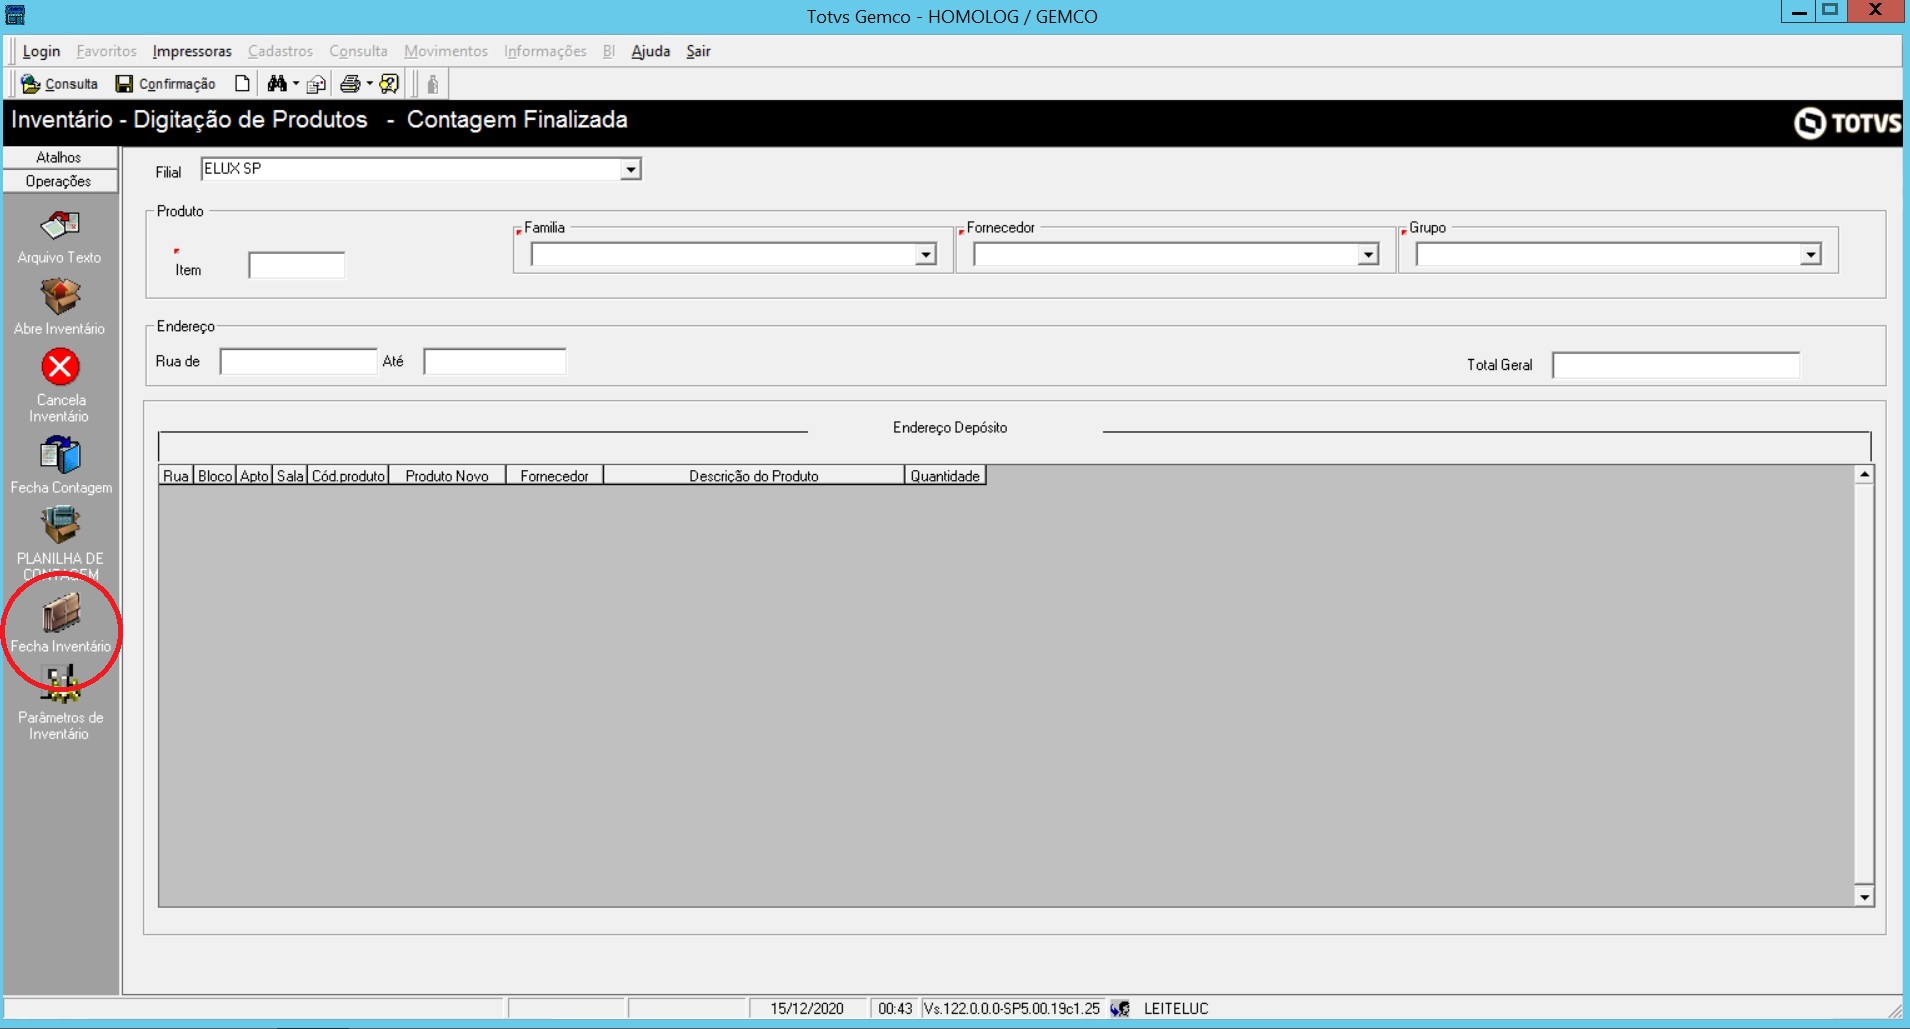Screen dimensions: 1910x1029
Task: Click the time 00:43 in status bar
Action: 895,1008
